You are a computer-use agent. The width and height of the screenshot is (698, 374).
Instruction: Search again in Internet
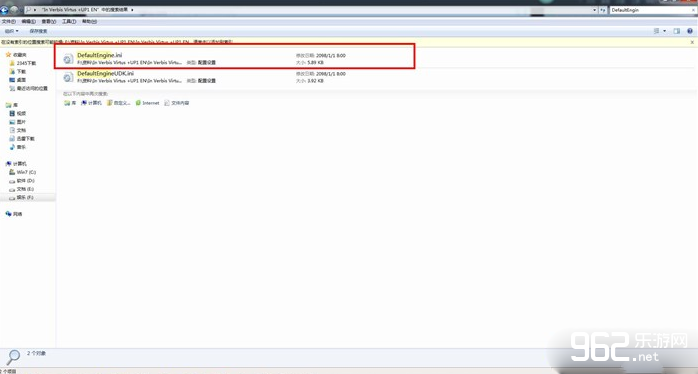click(147, 103)
